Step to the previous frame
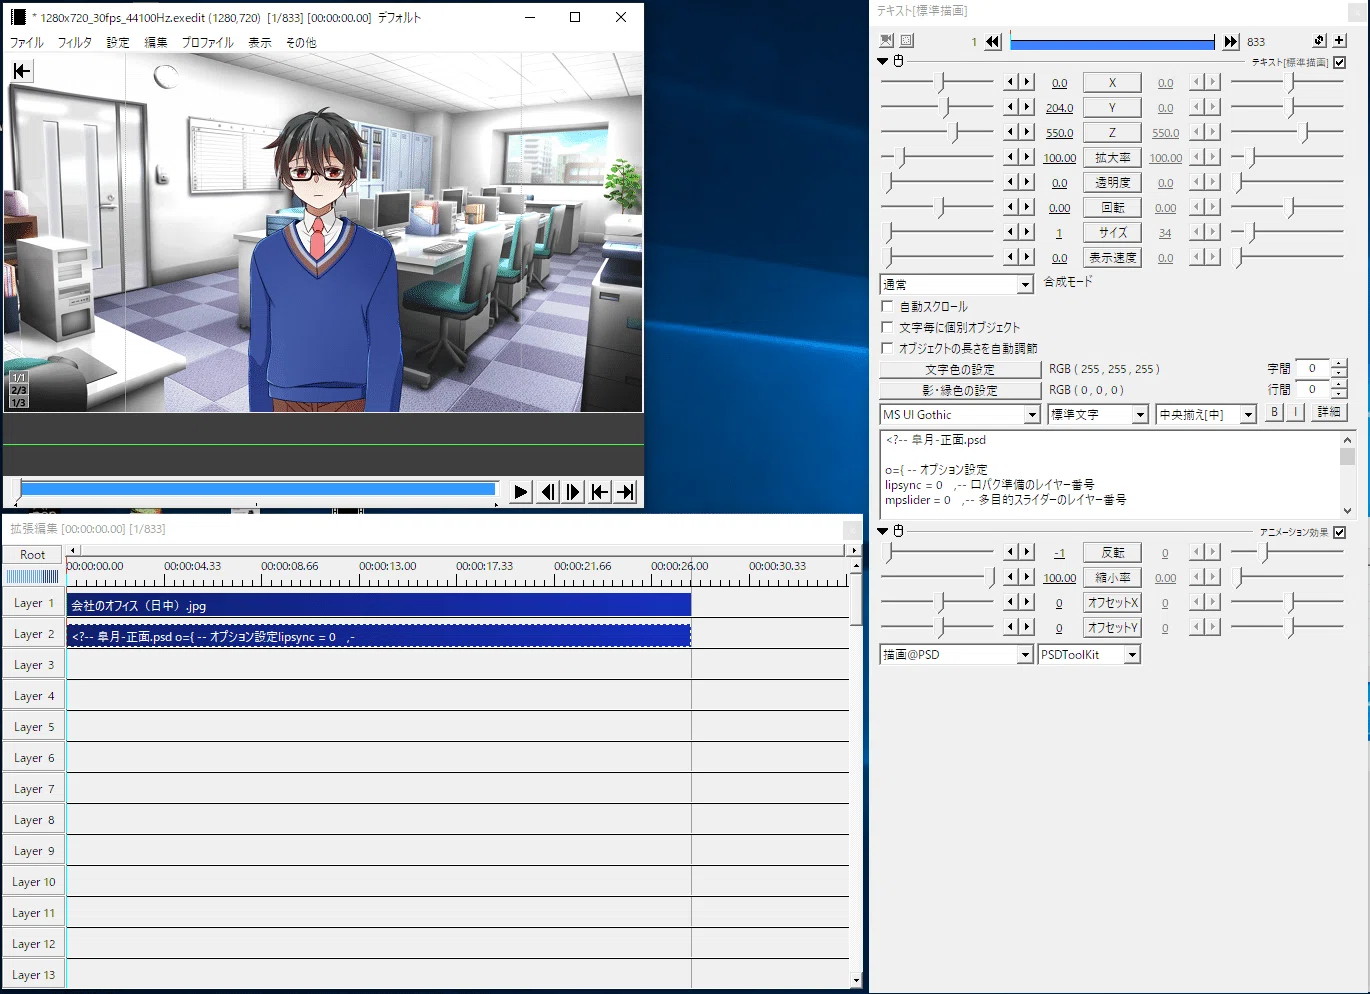1370x994 pixels. 547,491
